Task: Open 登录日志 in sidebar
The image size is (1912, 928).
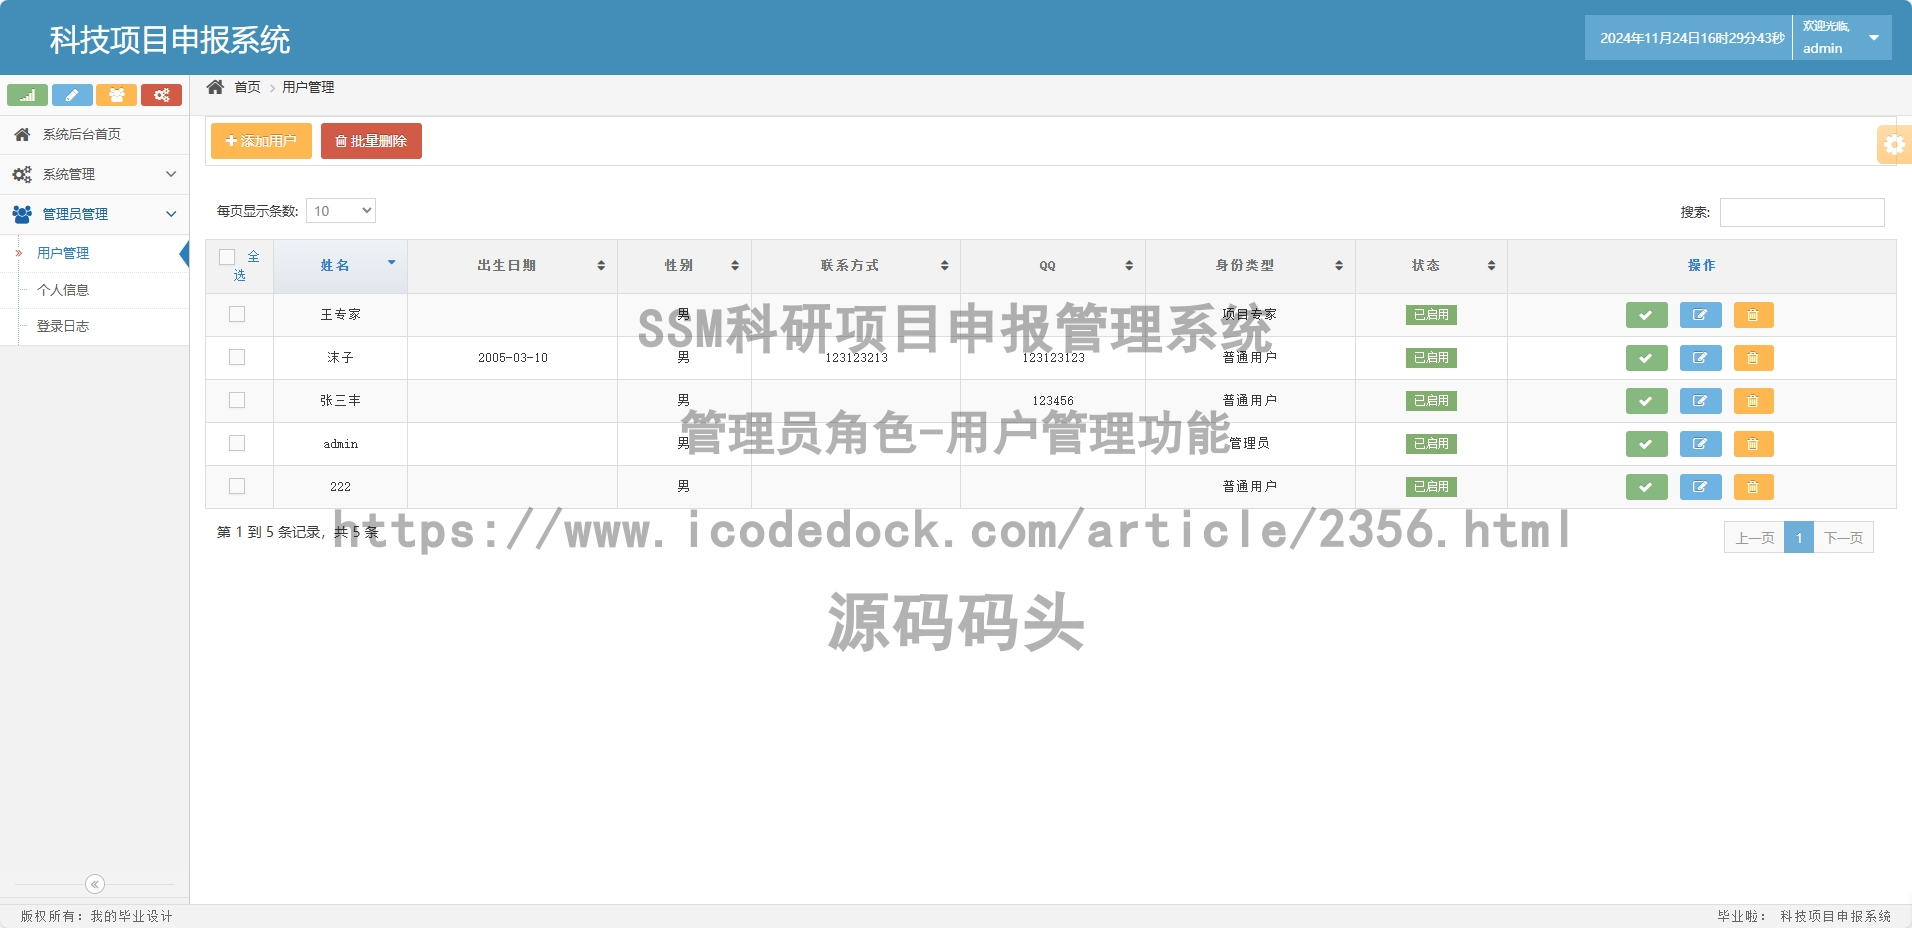Action: click(x=63, y=326)
